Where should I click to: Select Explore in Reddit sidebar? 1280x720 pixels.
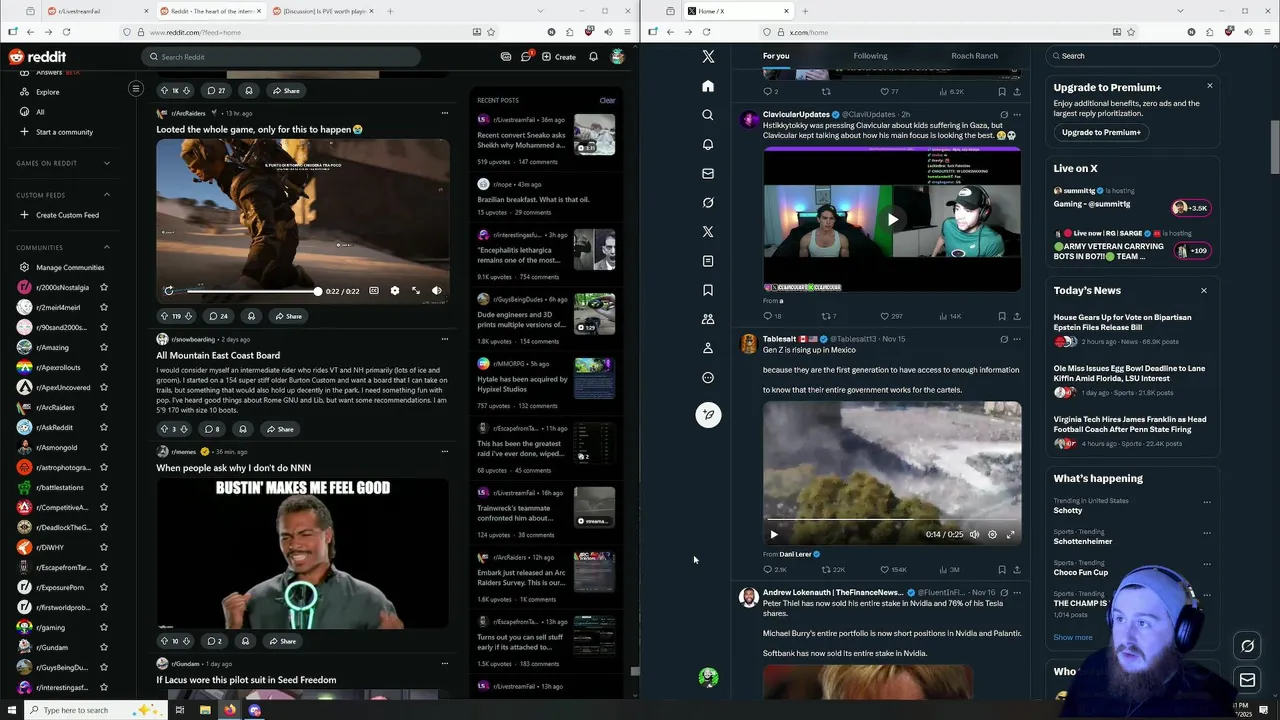(x=47, y=92)
